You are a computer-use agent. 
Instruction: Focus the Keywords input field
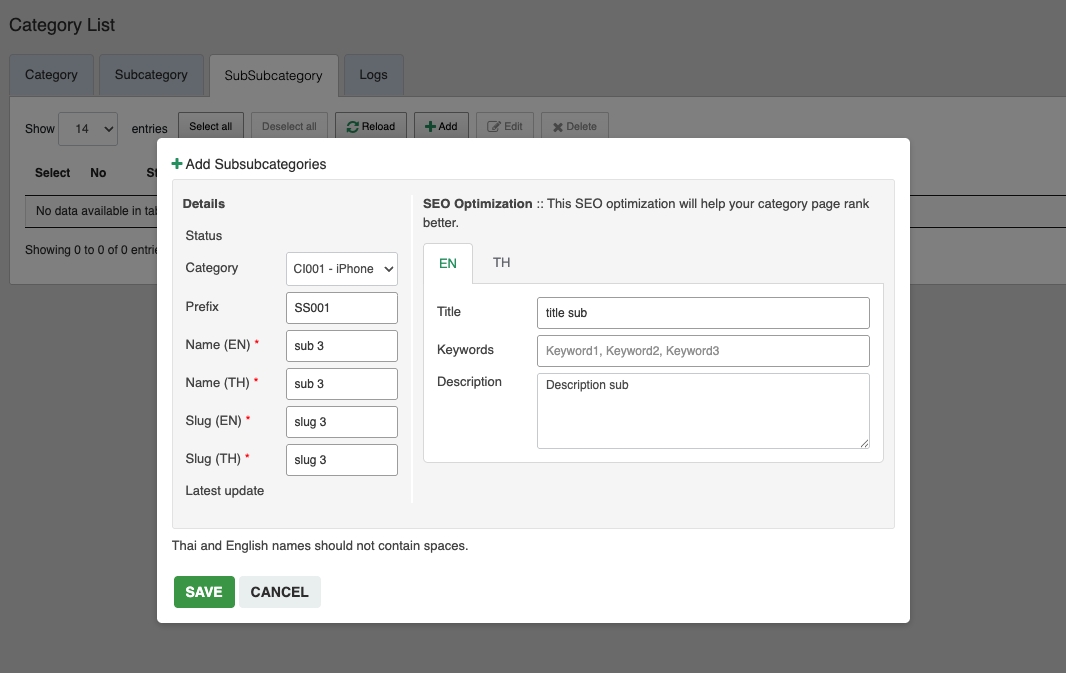[x=703, y=351]
